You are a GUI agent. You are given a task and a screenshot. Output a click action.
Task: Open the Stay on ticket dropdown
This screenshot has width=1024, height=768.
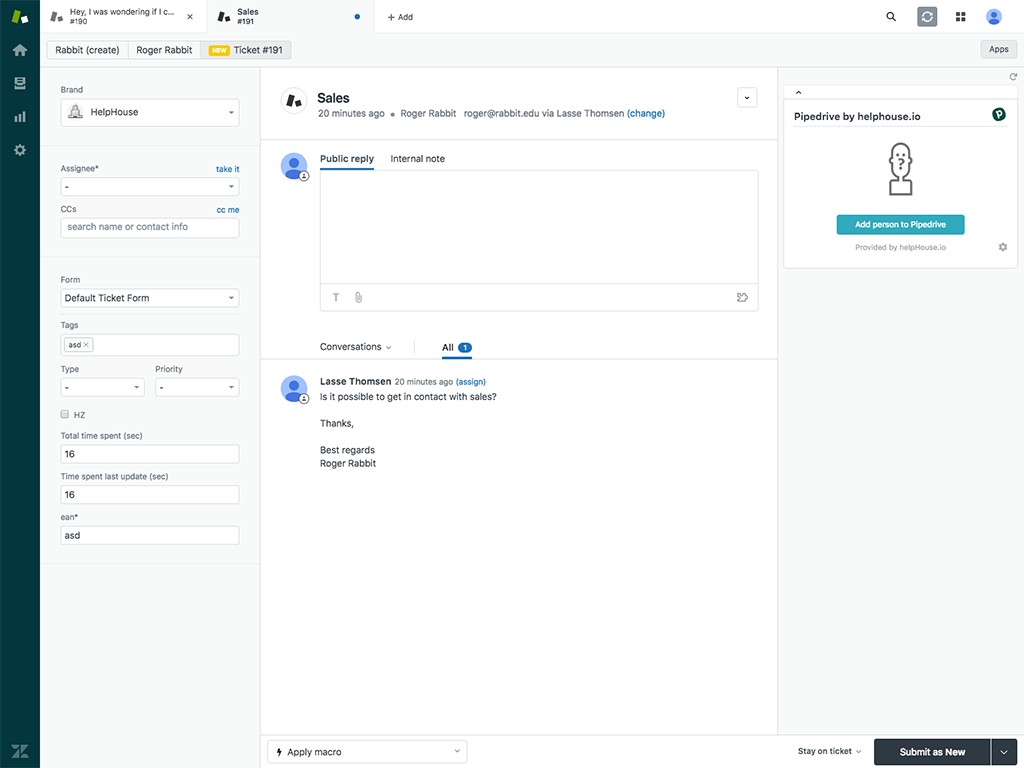coord(829,751)
